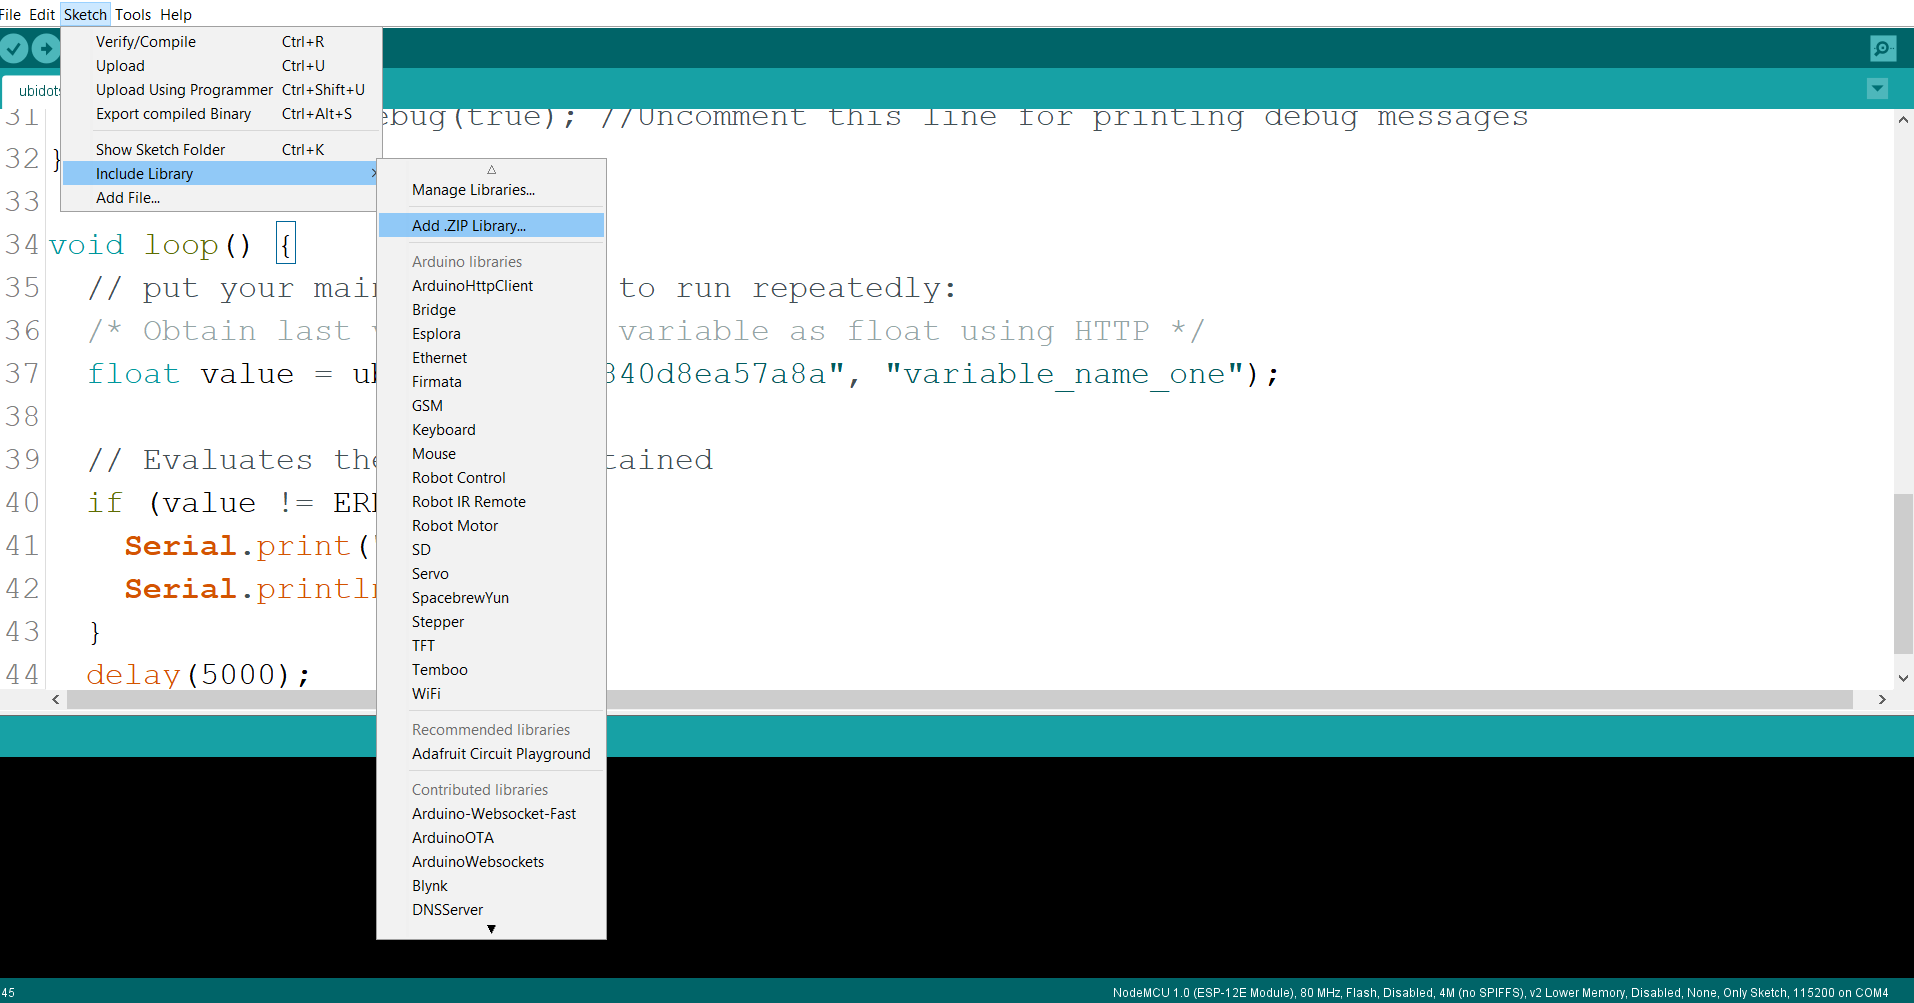Screen dimensions: 1914x1003
Task: Include the DNSServer library
Action: tap(491, 910)
